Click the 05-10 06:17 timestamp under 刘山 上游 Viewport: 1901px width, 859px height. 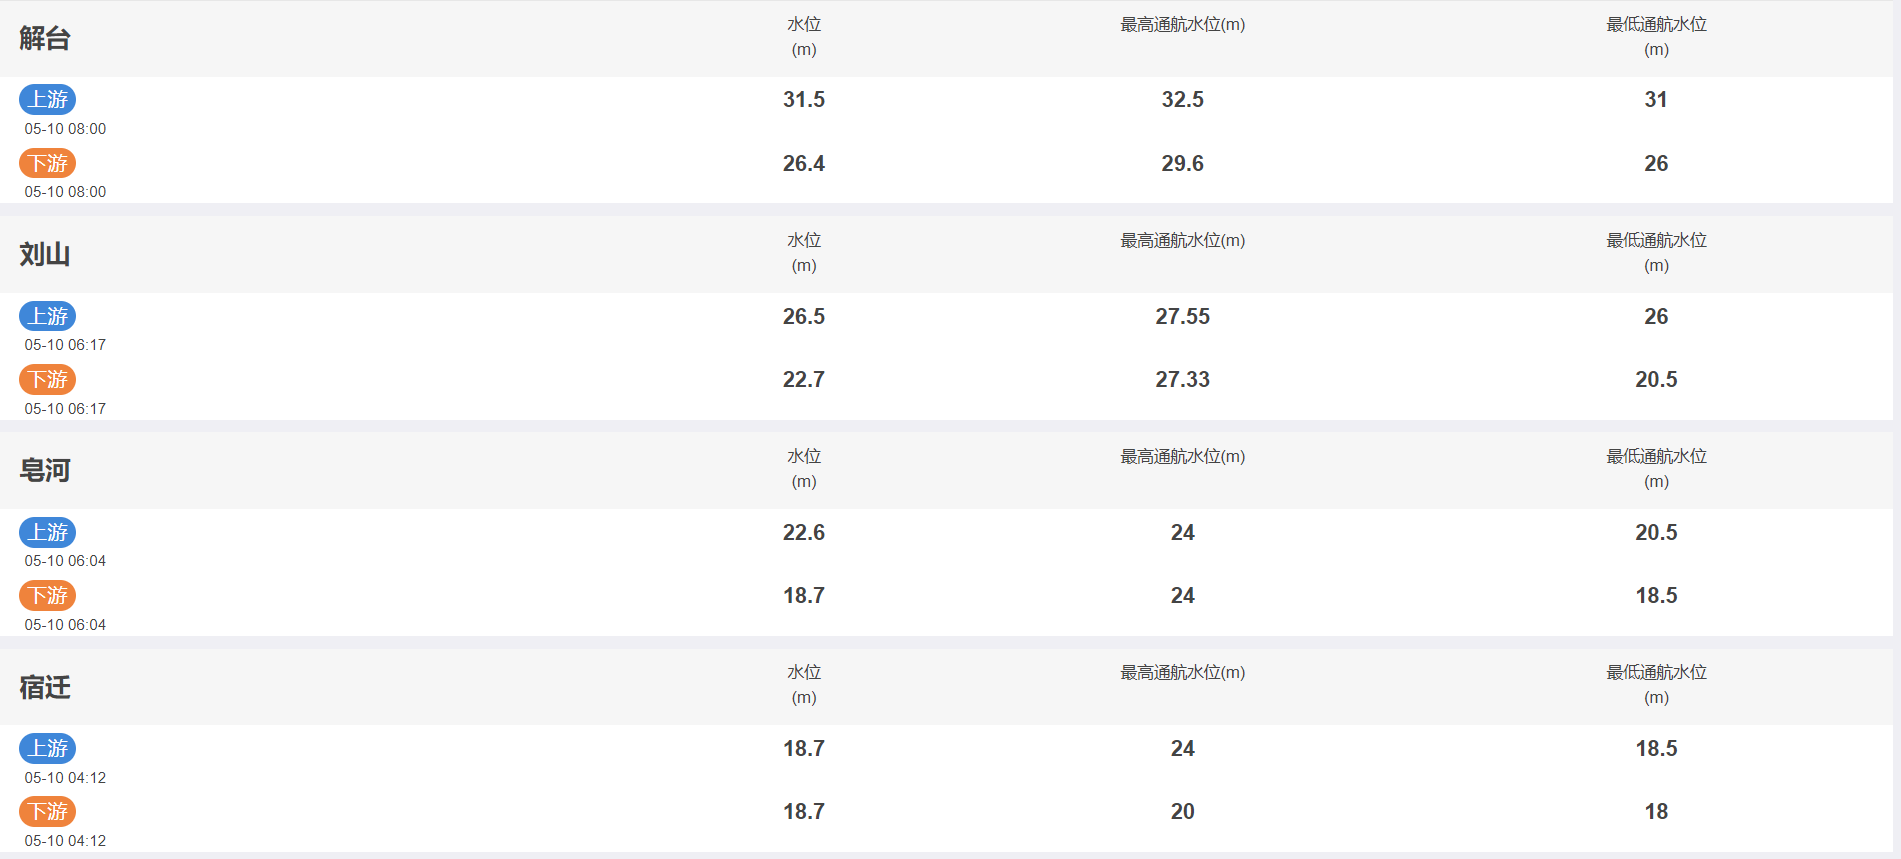(65, 345)
